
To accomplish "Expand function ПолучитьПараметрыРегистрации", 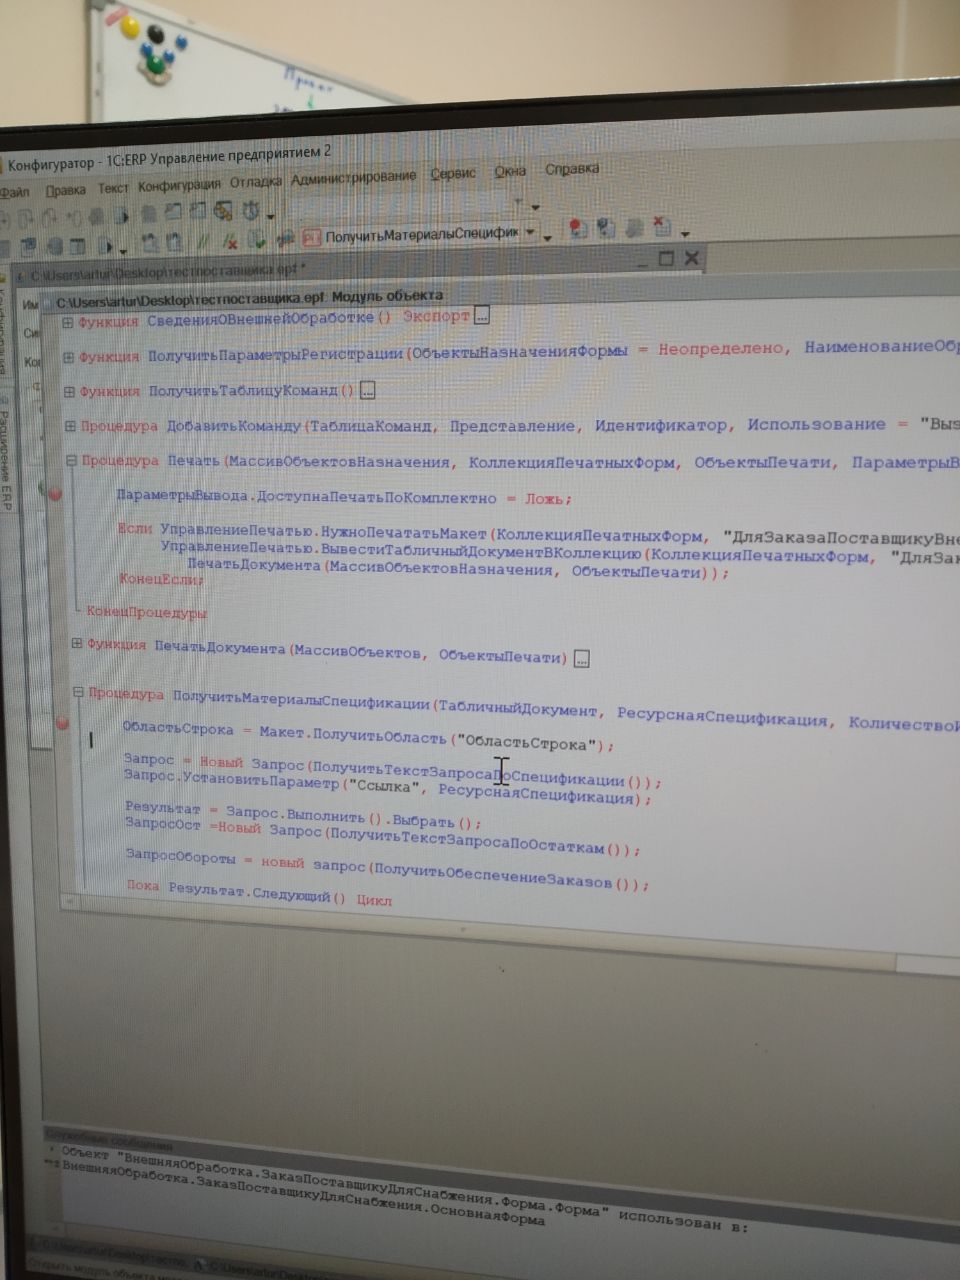I will (x=68, y=357).
